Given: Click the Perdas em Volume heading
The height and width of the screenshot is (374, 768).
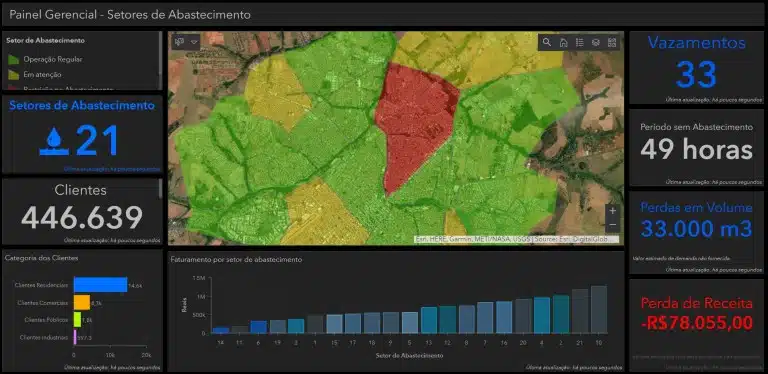Looking at the screenshot, I should pyautogui.click(x=696, y=208).
